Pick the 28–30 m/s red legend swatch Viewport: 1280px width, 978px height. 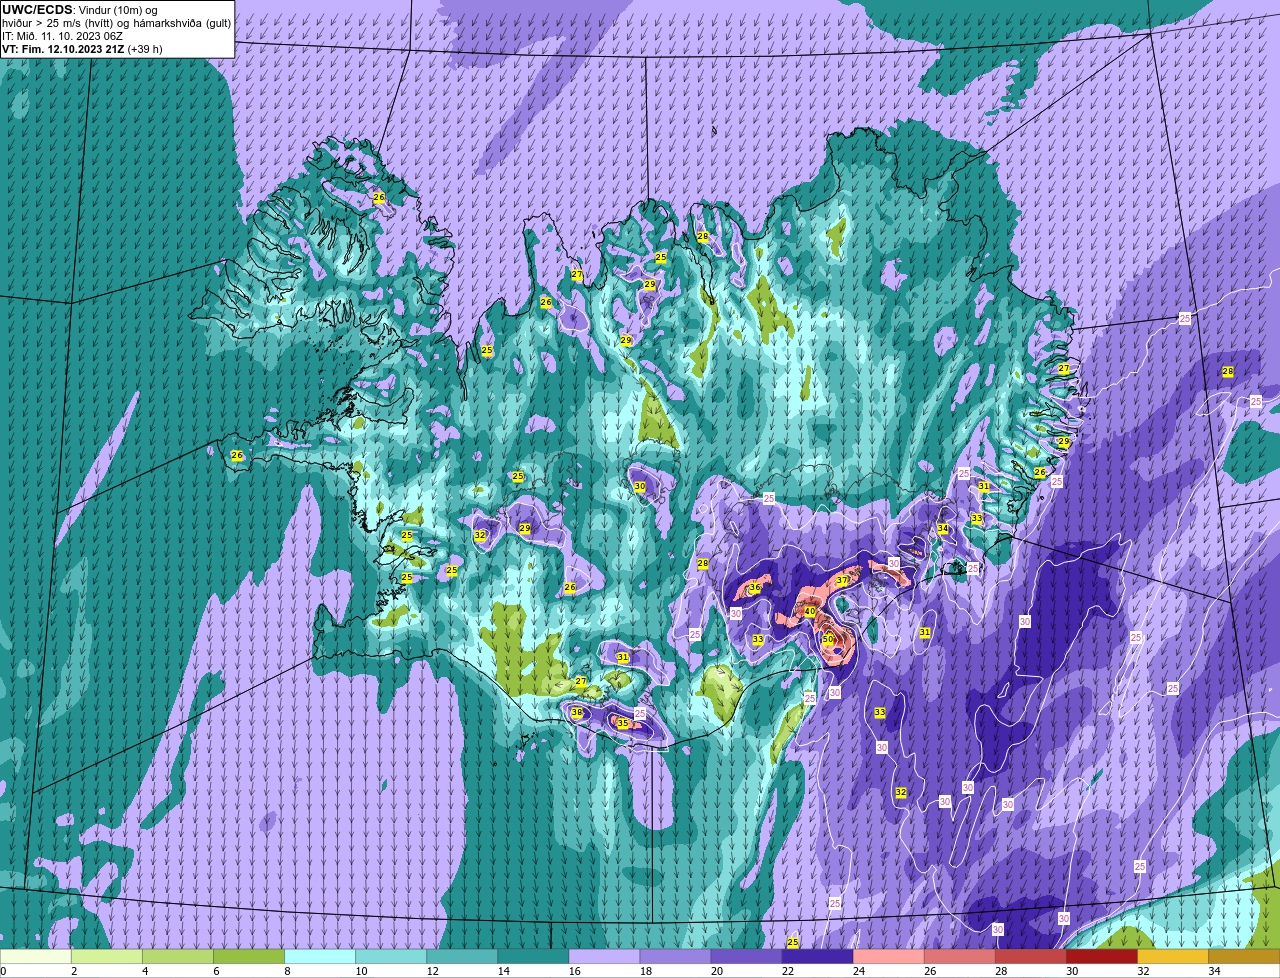click(1030, 957)
